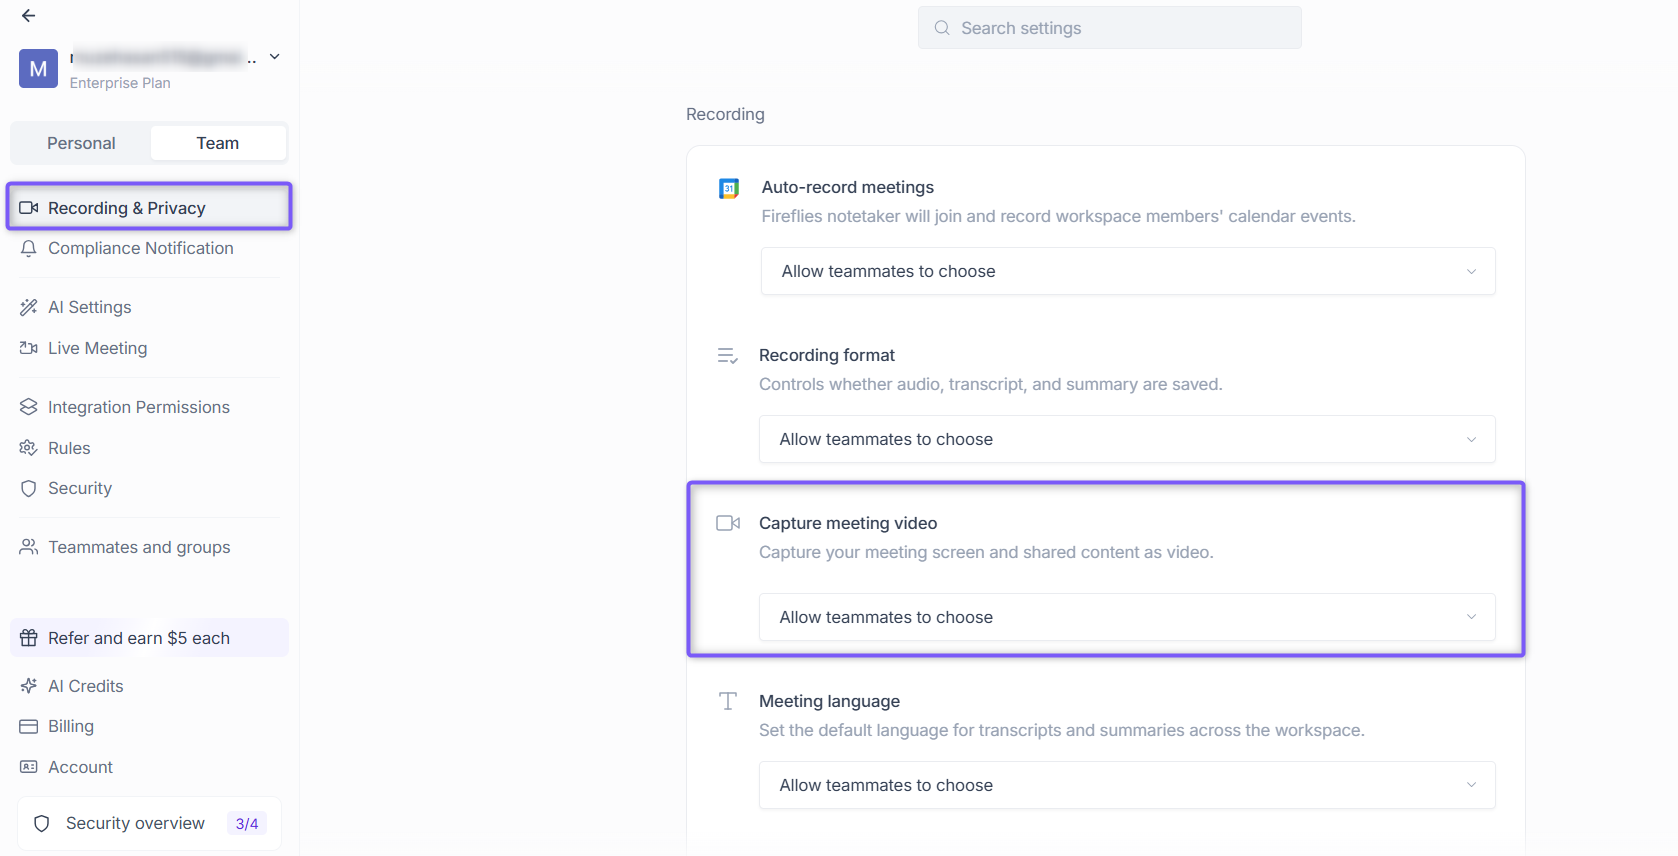Image resolution: width=1678 pixels, height=856 pixels.
Task: Switch to the Personal tab
Action: pos(81,143)
